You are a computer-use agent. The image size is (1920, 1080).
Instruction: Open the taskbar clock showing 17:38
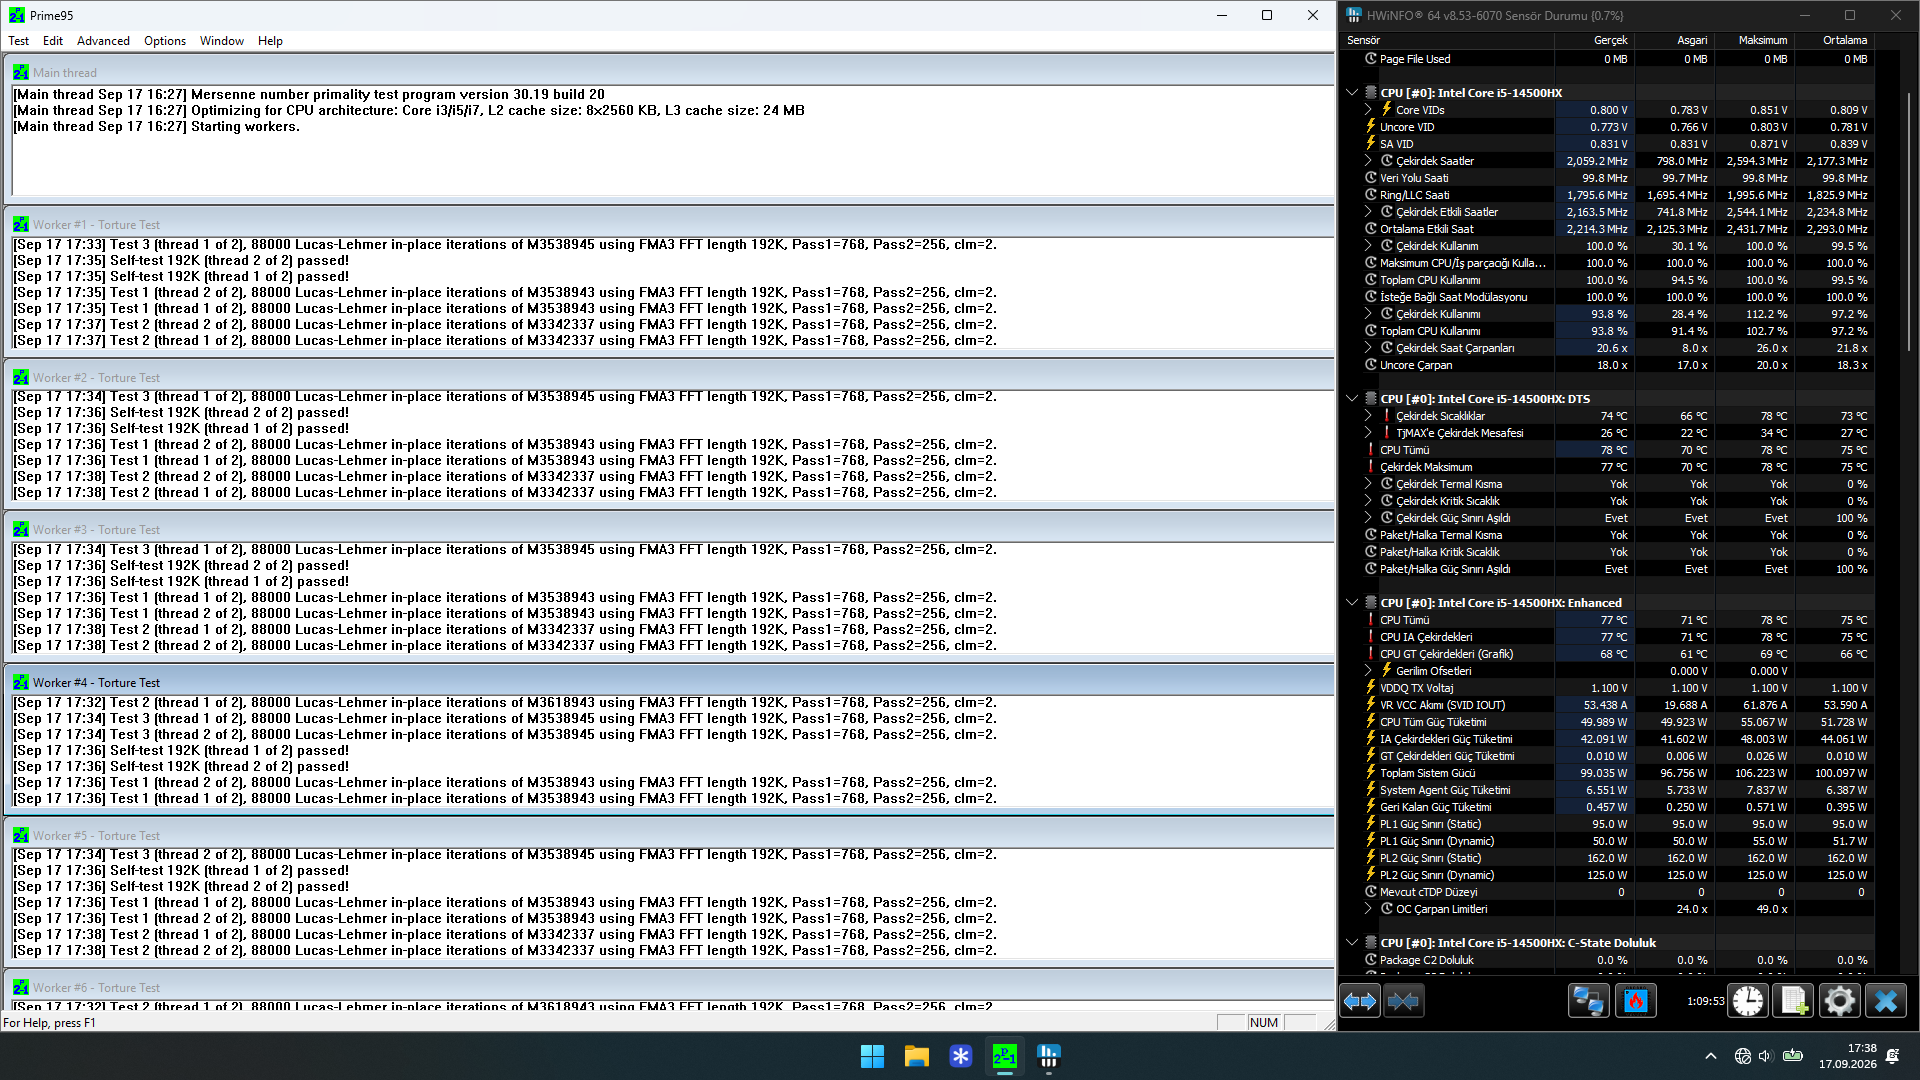[x=1848, y=1056]
